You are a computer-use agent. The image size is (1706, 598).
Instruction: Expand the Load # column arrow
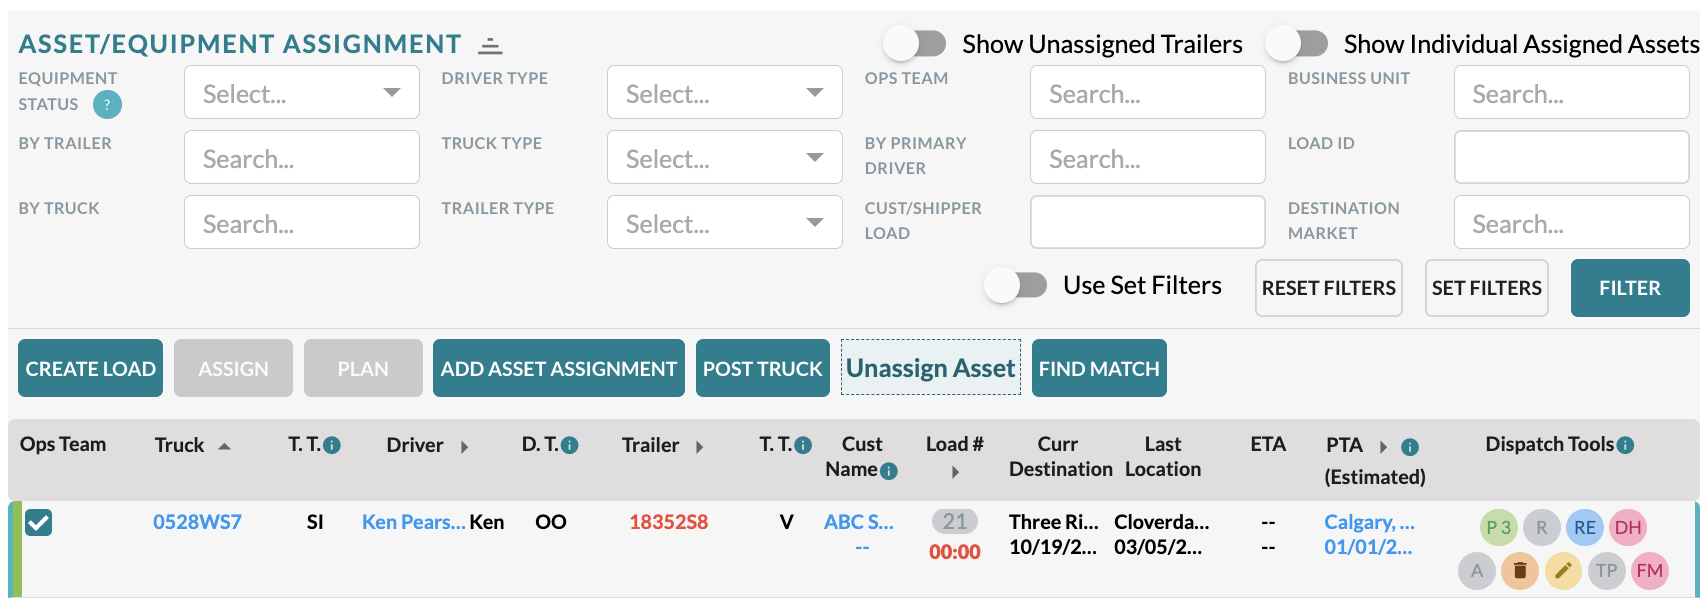point(955,472)
